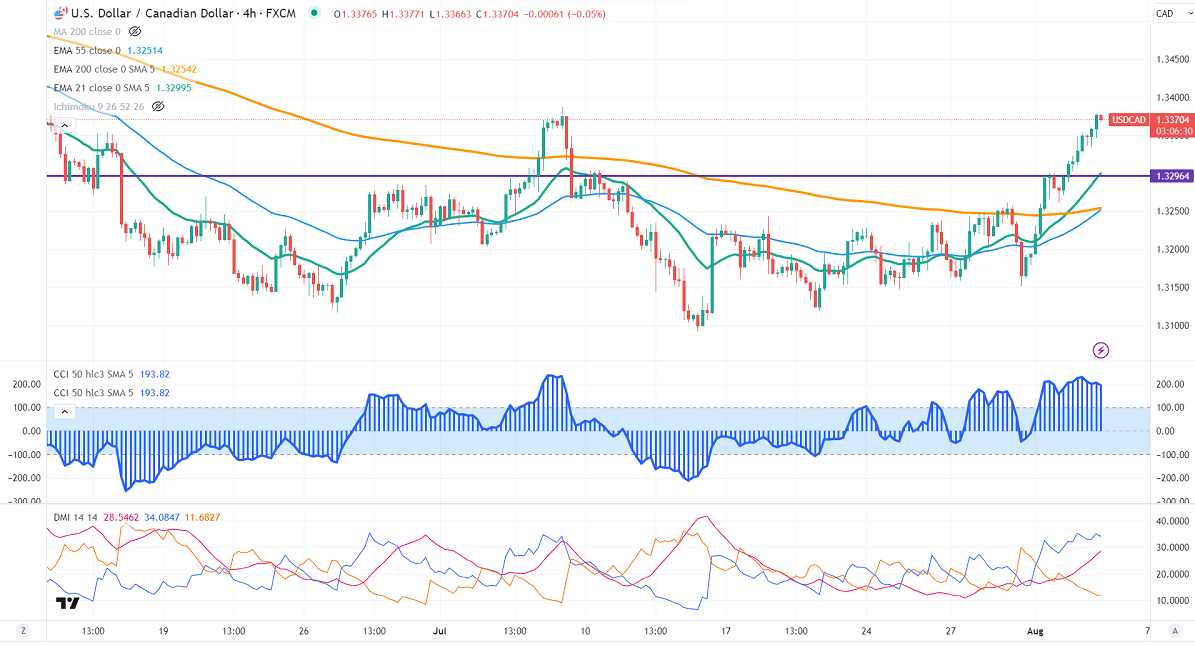Click the EMA 55 value 1.32514
Screen dimensions: 1195x645
point(145,50)
